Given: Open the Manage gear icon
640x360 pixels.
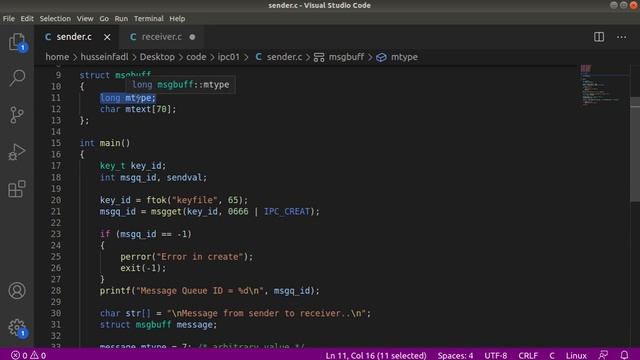Looking at the screenshot, I should coord(17,327).
